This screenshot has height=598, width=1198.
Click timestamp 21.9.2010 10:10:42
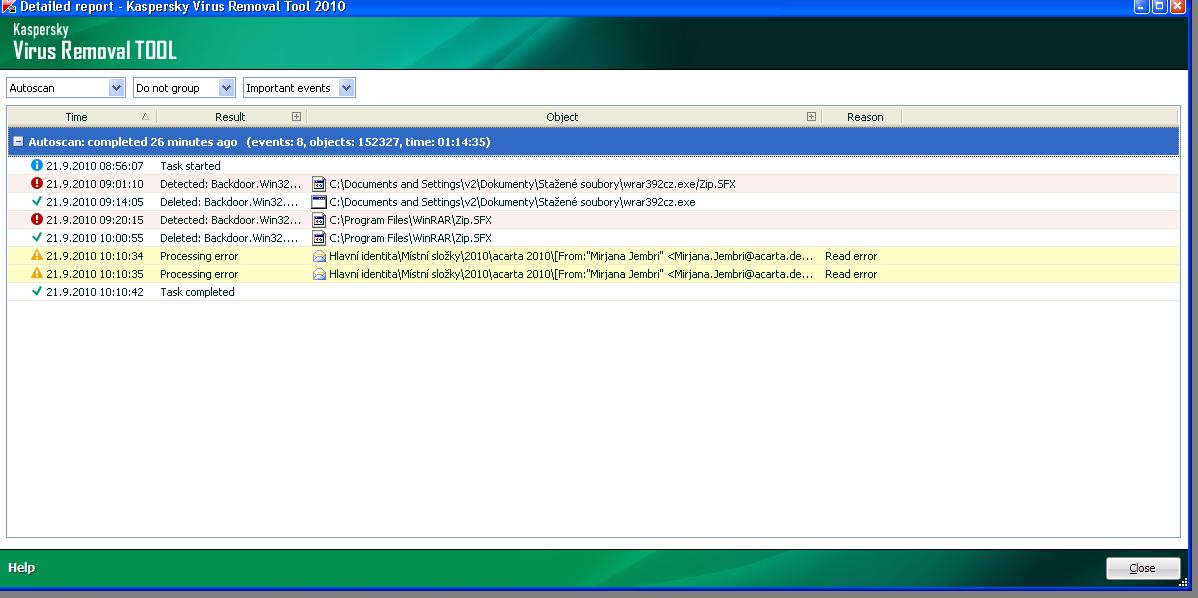point(95,292)
